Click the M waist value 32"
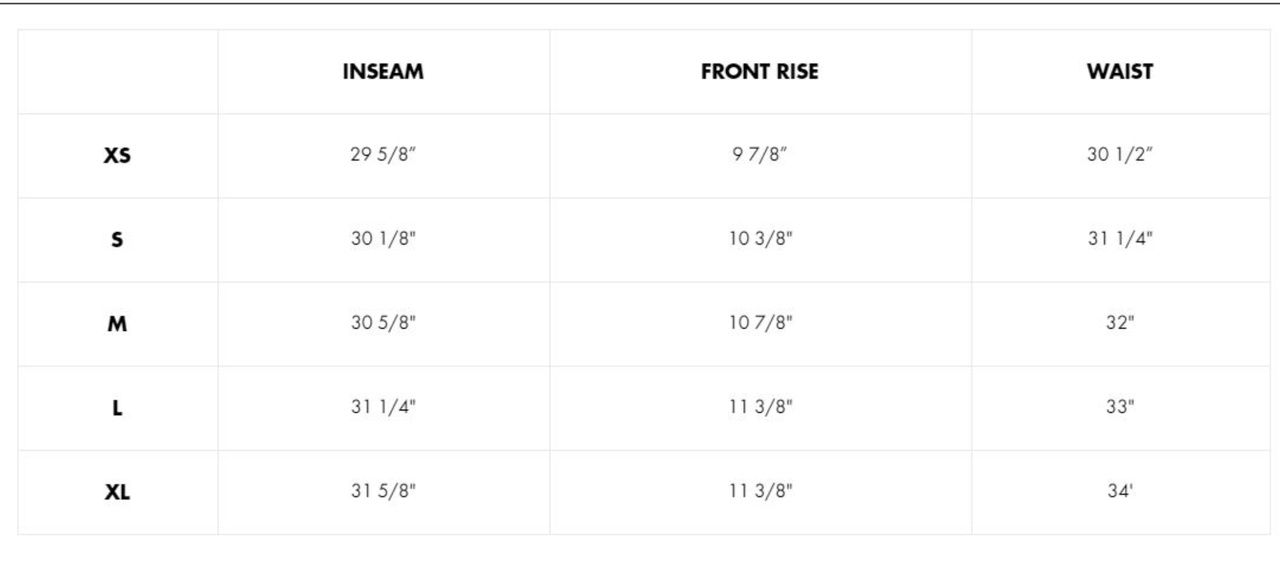The image size is (1280, 563). pyautogui.click(x=1120, y=324)
